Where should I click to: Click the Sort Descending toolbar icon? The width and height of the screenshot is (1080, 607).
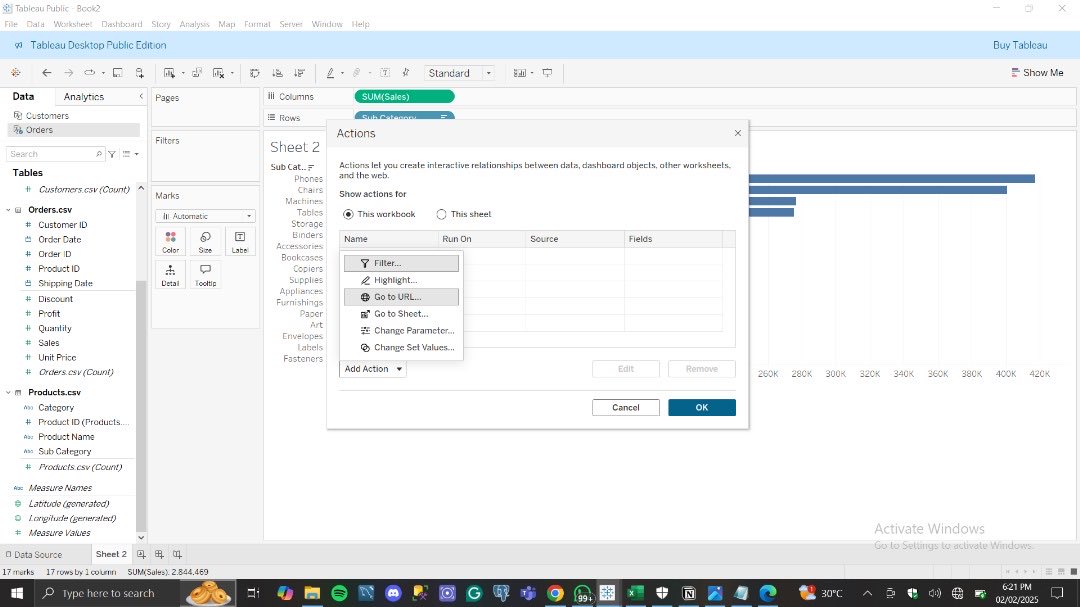[x=300, y=72]
